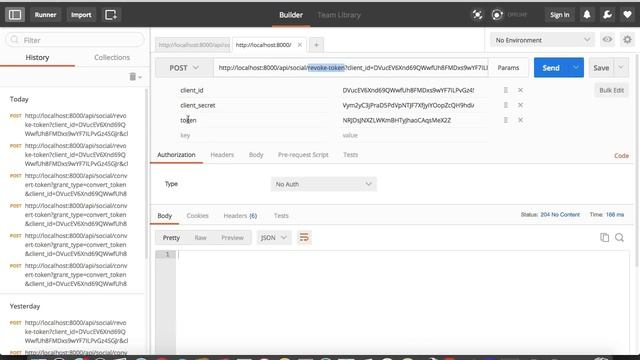Screen dimensions: 640x360
Task: Switch to the first greyed localhost request tab
Action: click(193, 45)
